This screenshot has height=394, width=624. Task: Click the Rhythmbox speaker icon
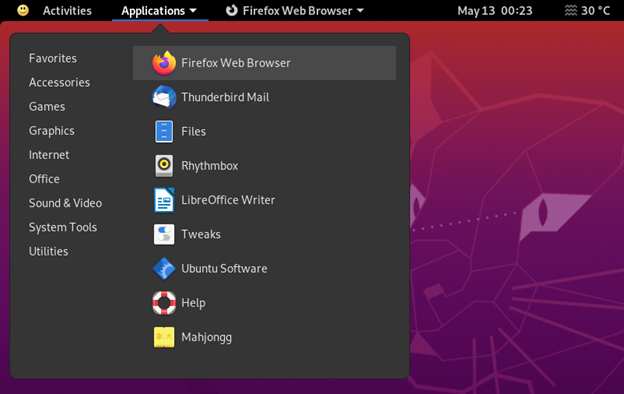(164, 166)
